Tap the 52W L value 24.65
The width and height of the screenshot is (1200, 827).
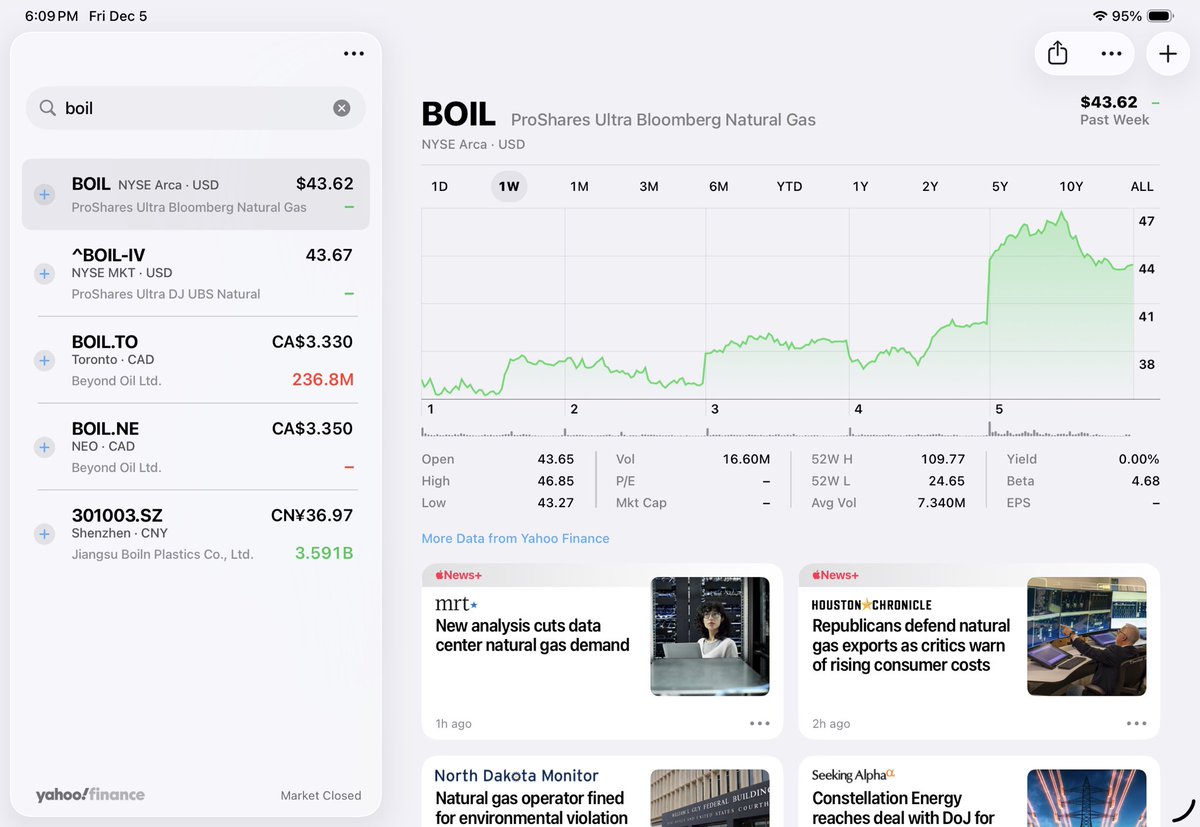click(946, 481)
